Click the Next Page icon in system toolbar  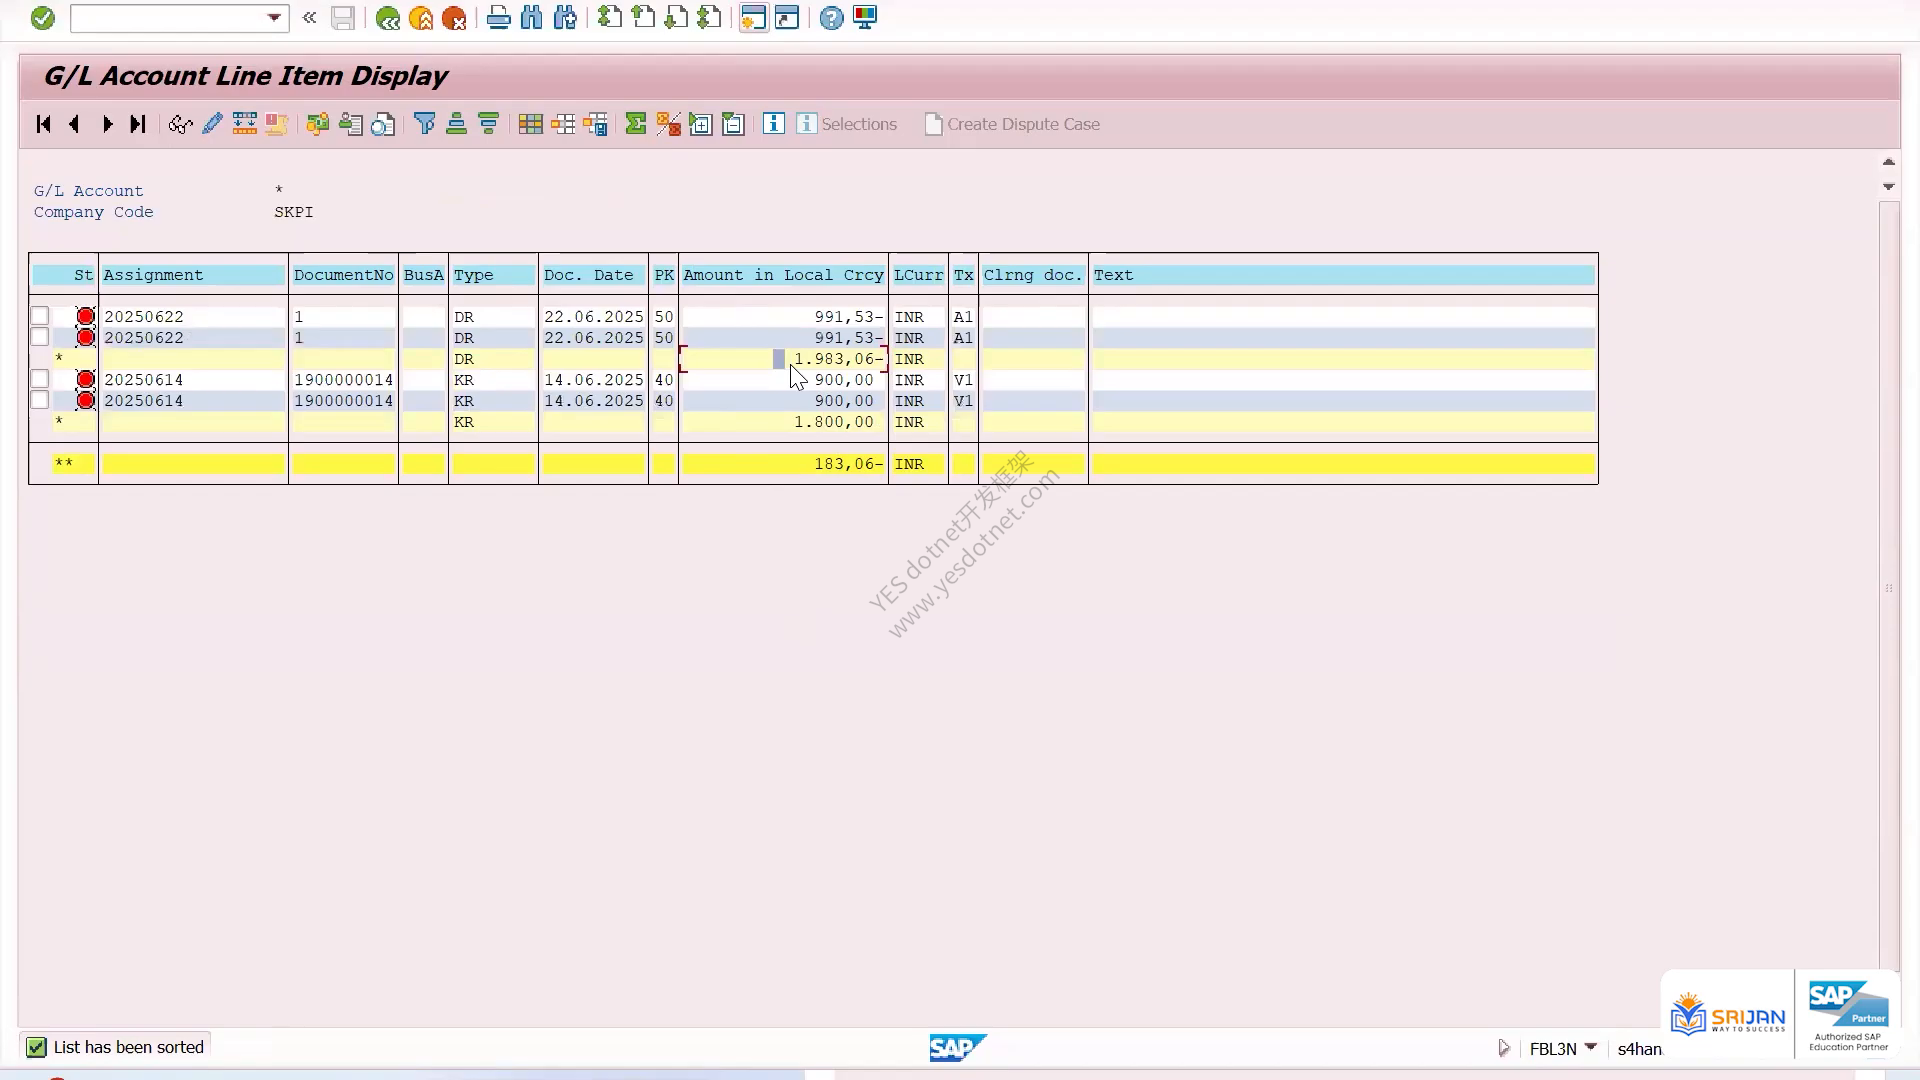676,18
